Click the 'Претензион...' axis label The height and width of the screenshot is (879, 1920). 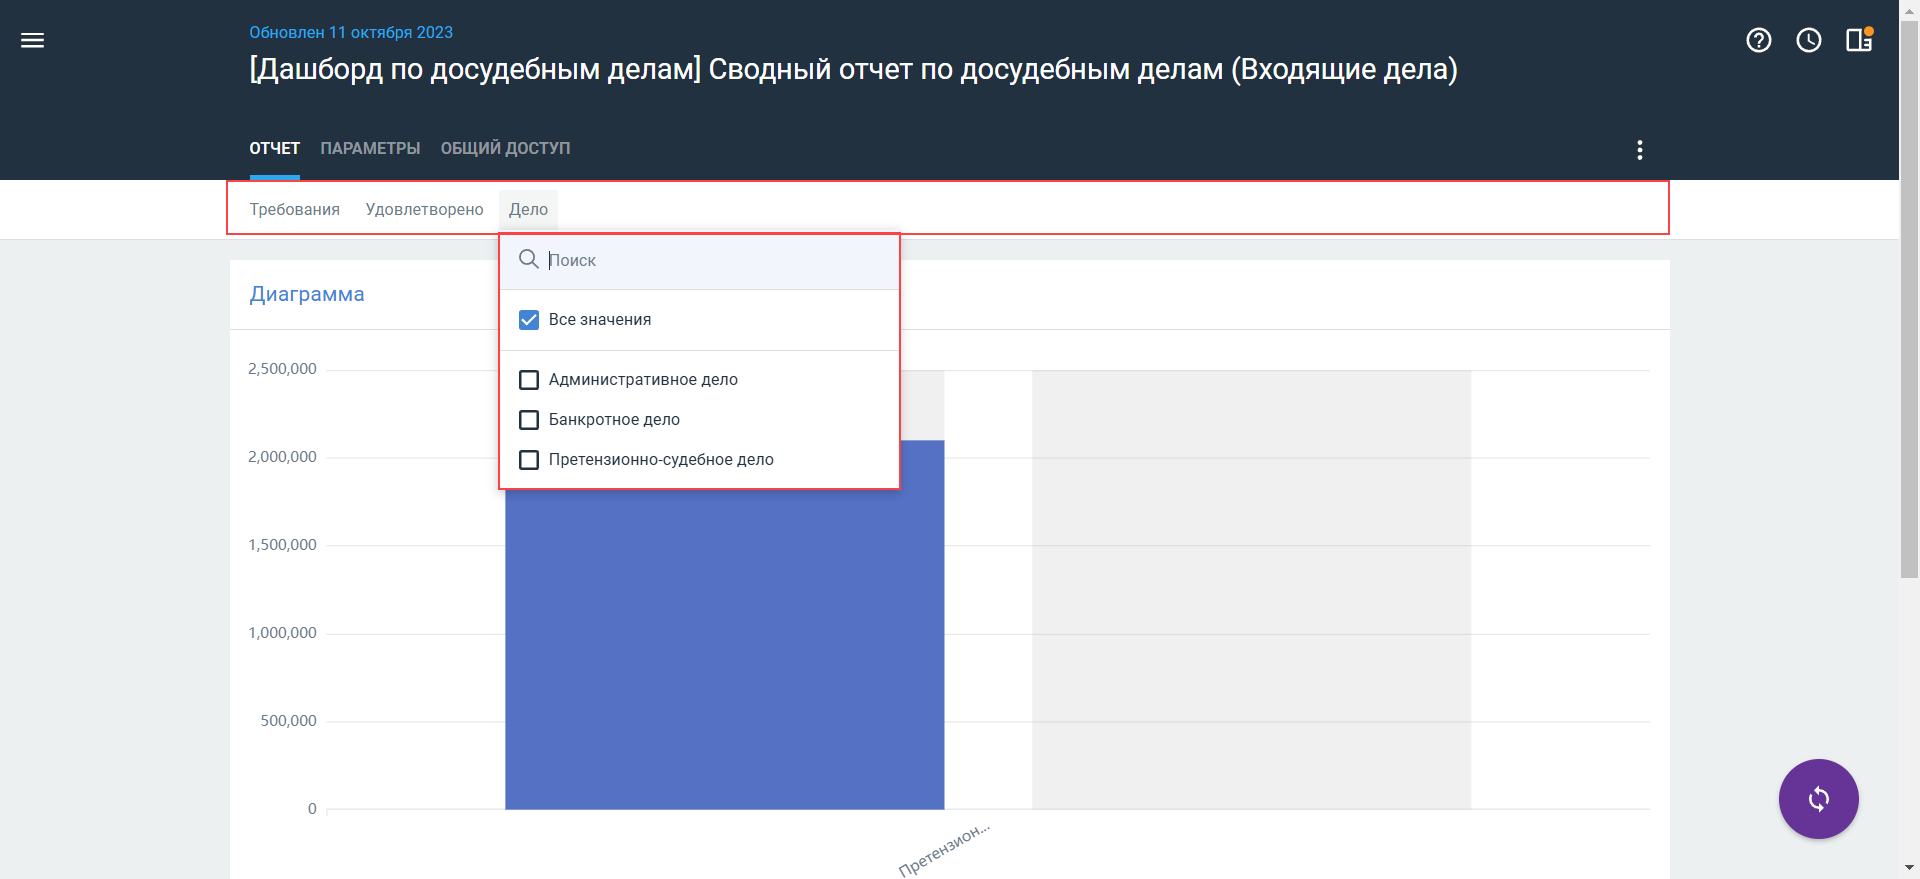944,849
